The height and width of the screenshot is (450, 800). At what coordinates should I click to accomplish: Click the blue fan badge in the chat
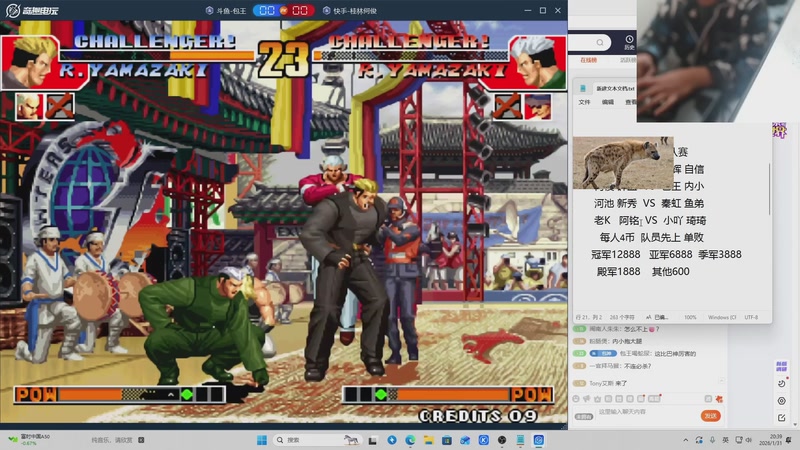tap(603, 354)
